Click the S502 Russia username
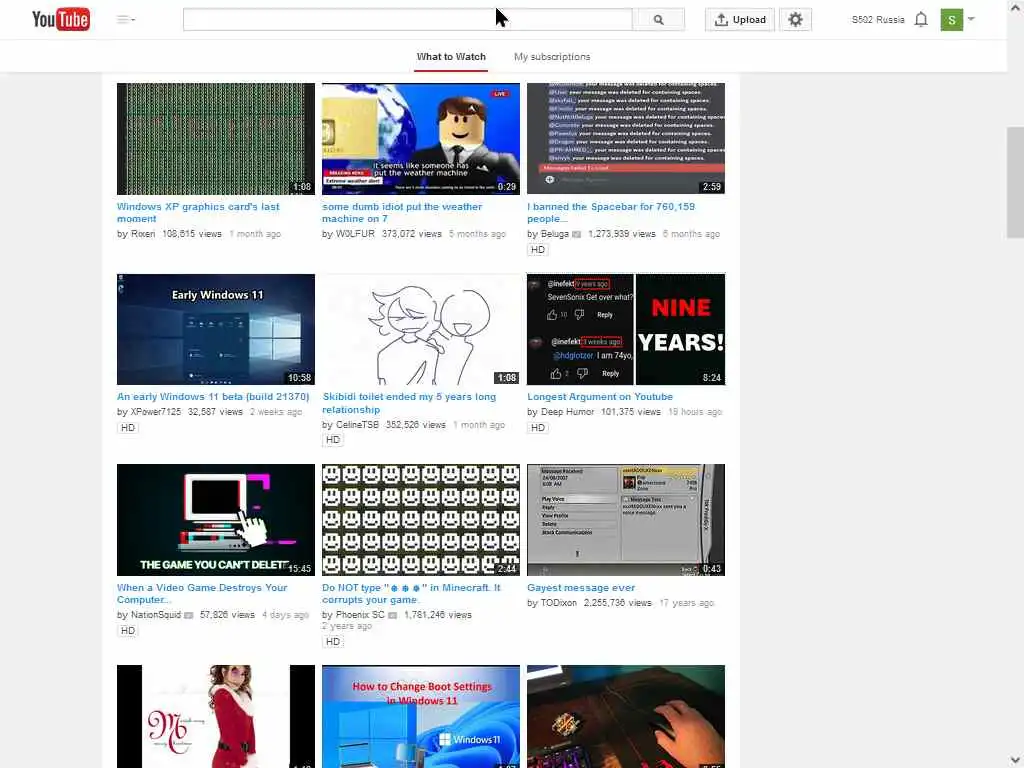The height and width of the screenshot is (768, 1024). point(878,20)
